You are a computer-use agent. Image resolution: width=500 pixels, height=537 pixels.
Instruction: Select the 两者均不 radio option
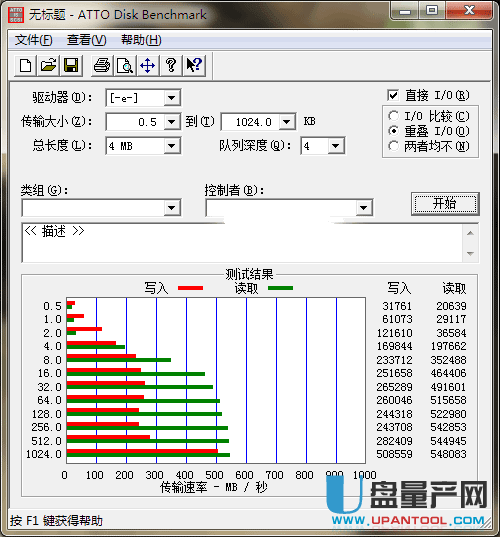click(x=393, y=146)
